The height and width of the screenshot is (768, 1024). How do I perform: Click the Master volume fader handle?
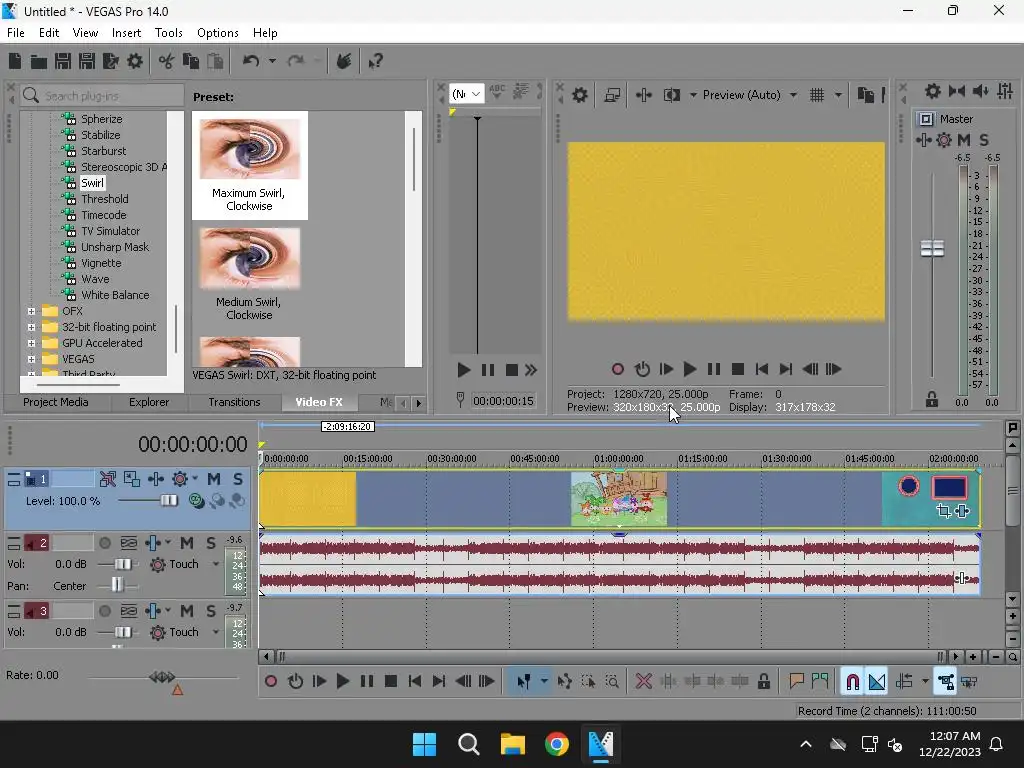932,248
